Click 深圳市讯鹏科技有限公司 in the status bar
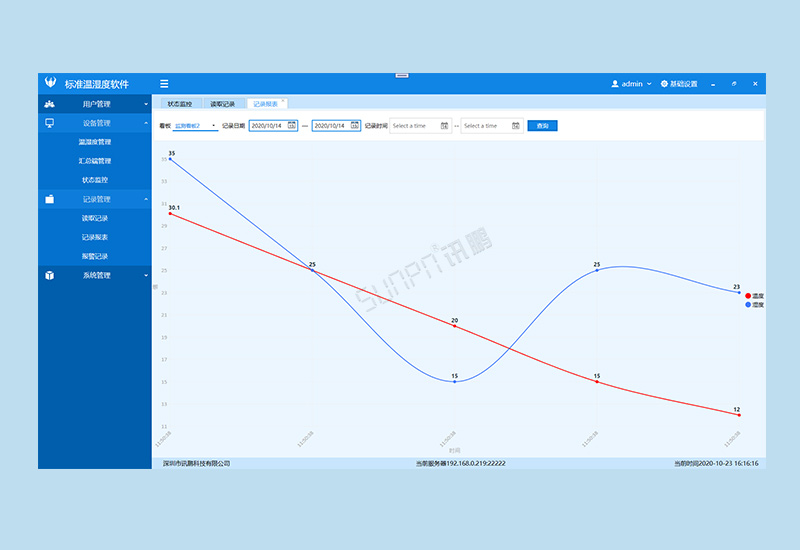The width and height of the screenshot is (800, 550). point(196,463)
